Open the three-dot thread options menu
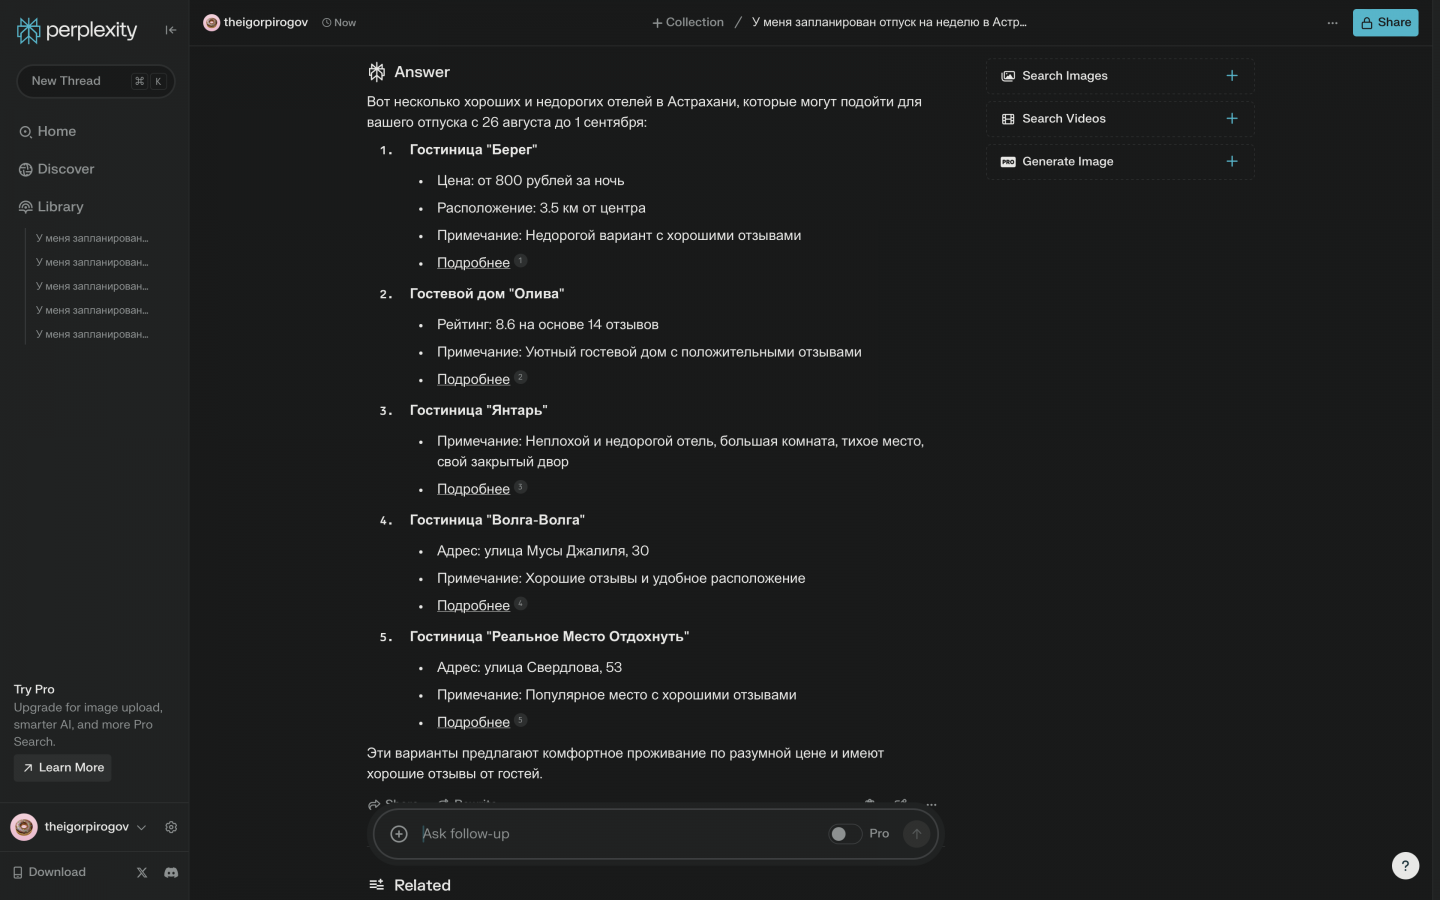Image resolution: width=1440 pixels, height=900 pixels. coord(1332,23)
